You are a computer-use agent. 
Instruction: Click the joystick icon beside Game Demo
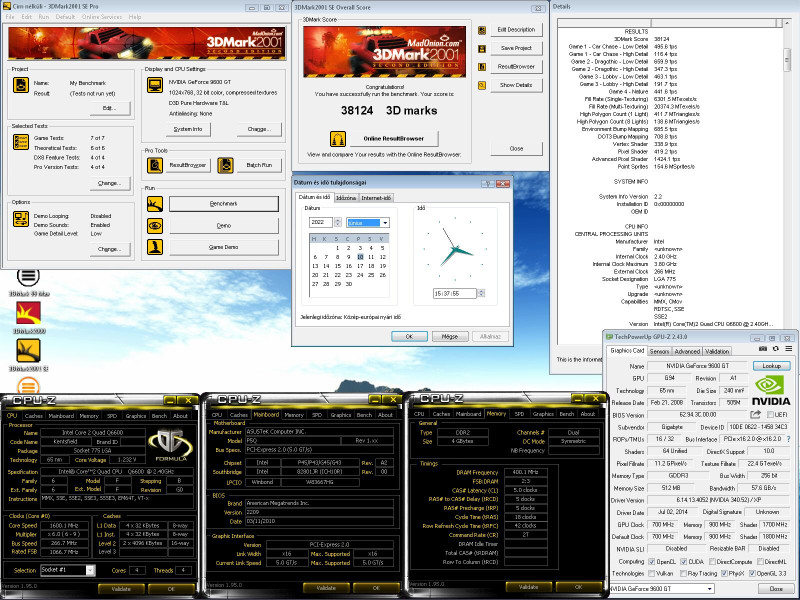point(155,247)
